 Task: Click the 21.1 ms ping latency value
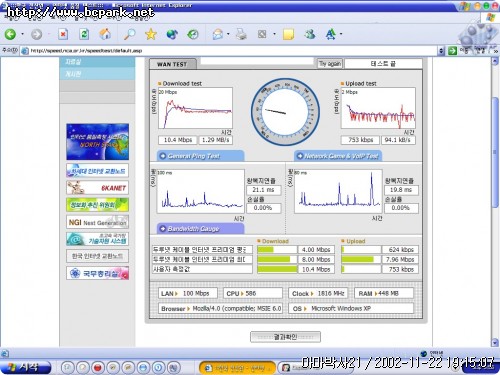[x=263, y=190]
